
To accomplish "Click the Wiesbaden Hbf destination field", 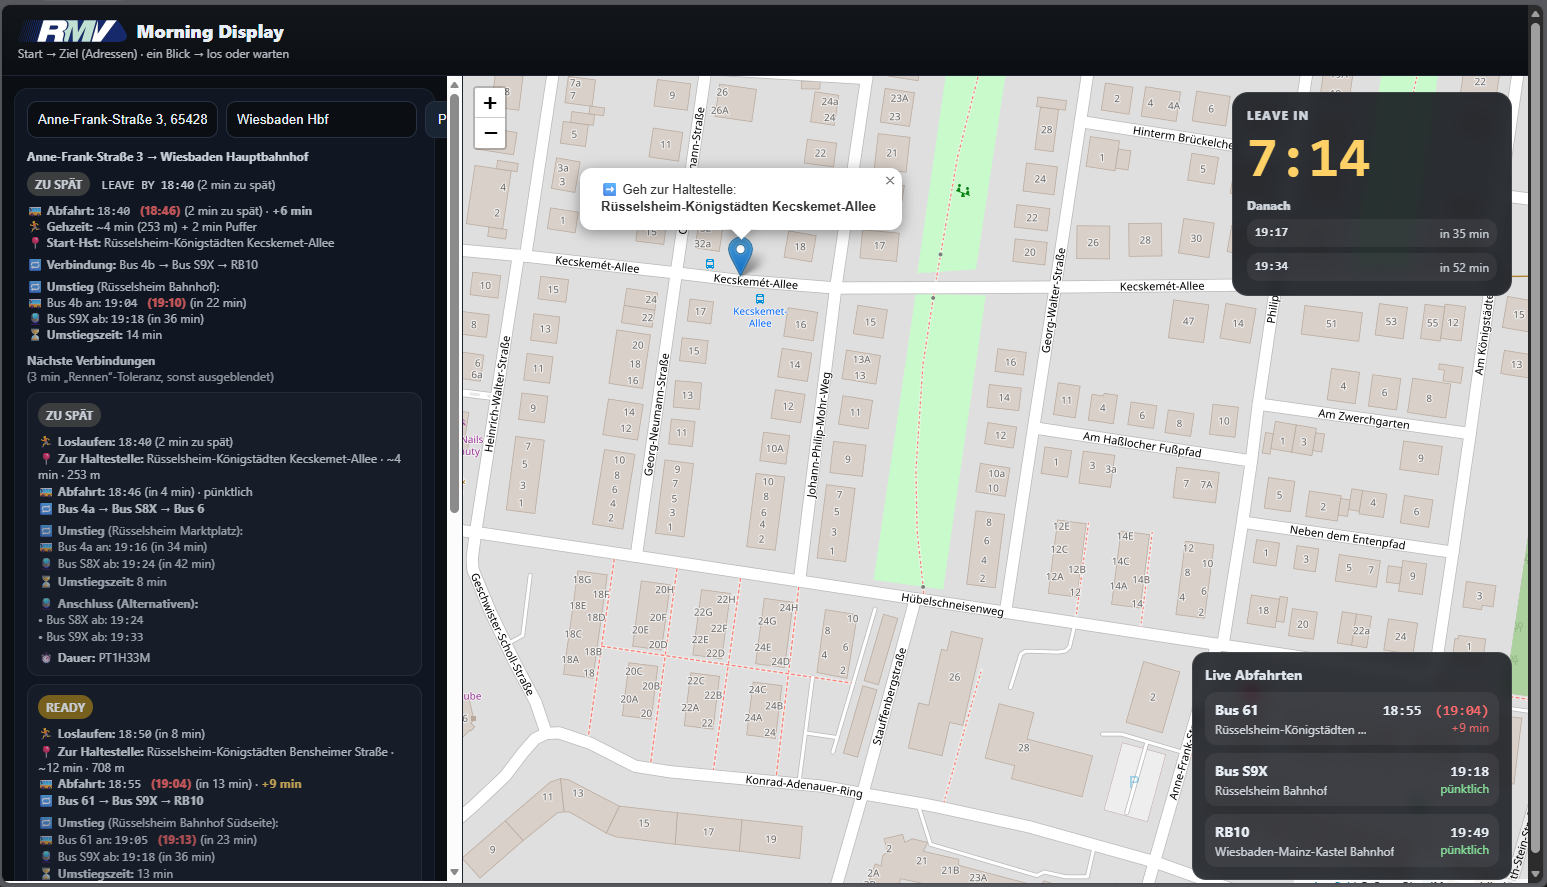I will pyautogui.click(x=320, y=119).
